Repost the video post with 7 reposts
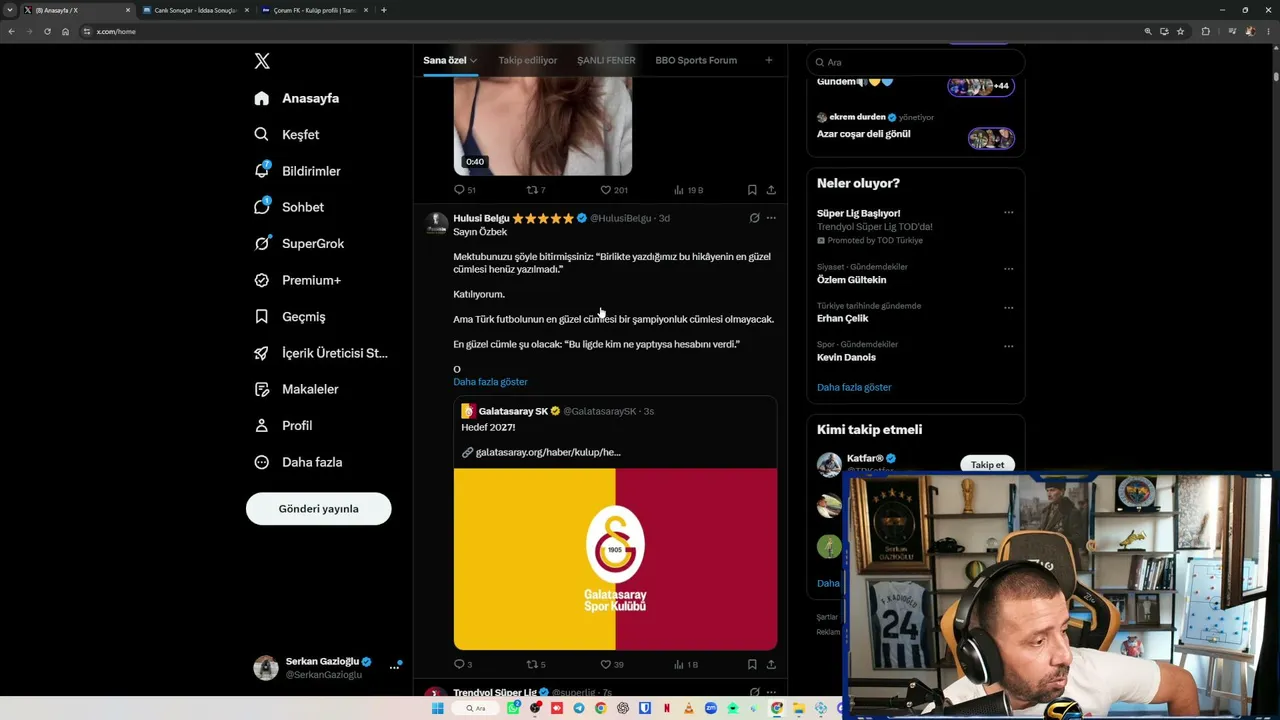Screen dimensions: 1280x720 (x=536, y=190)
